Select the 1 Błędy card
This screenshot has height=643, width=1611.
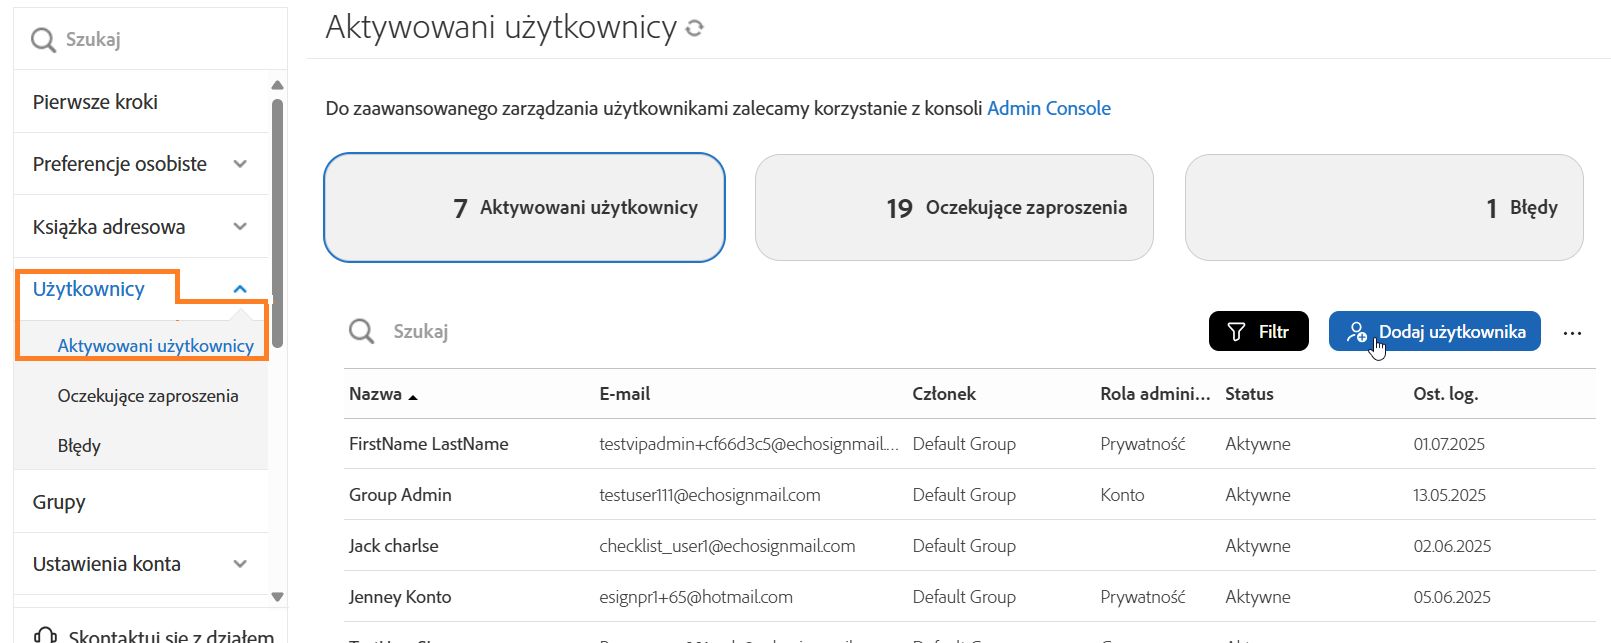[1384, 207]
